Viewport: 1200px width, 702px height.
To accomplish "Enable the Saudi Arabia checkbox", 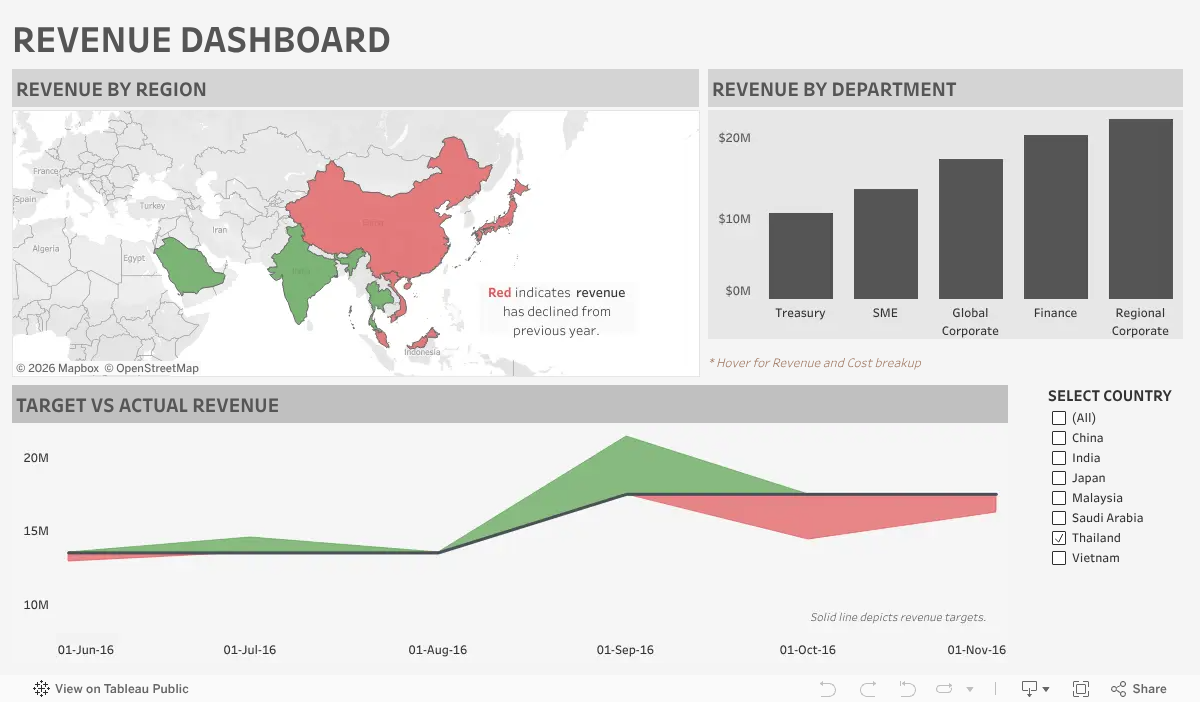I will (1059, 518).
